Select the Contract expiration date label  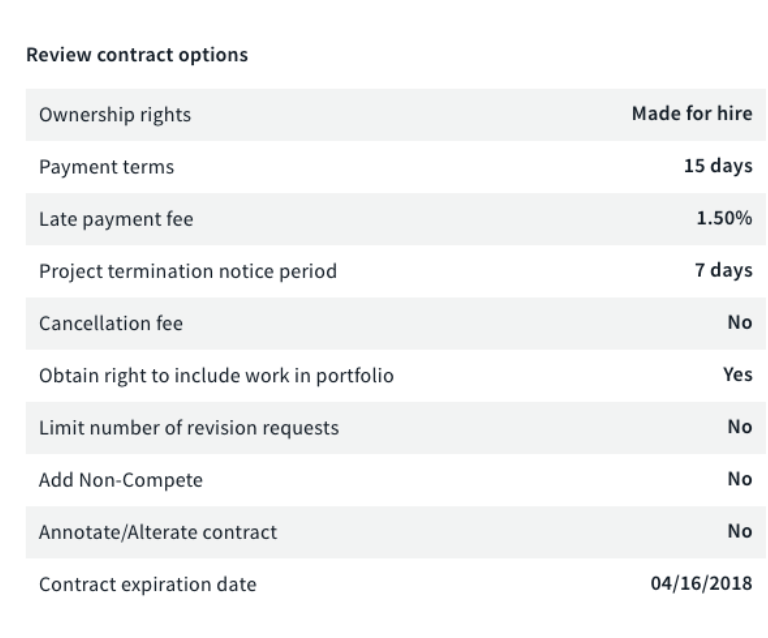pos(147,584)
